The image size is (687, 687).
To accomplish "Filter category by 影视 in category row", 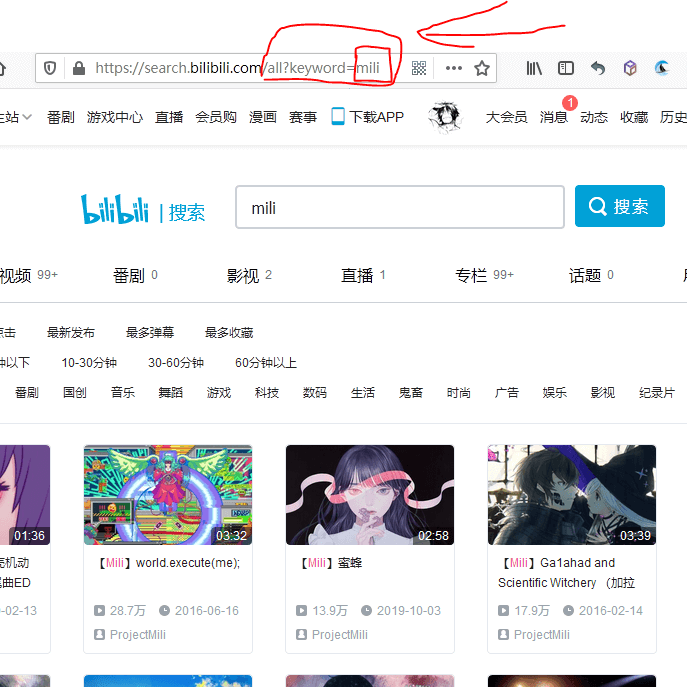I will pos(603,393).
